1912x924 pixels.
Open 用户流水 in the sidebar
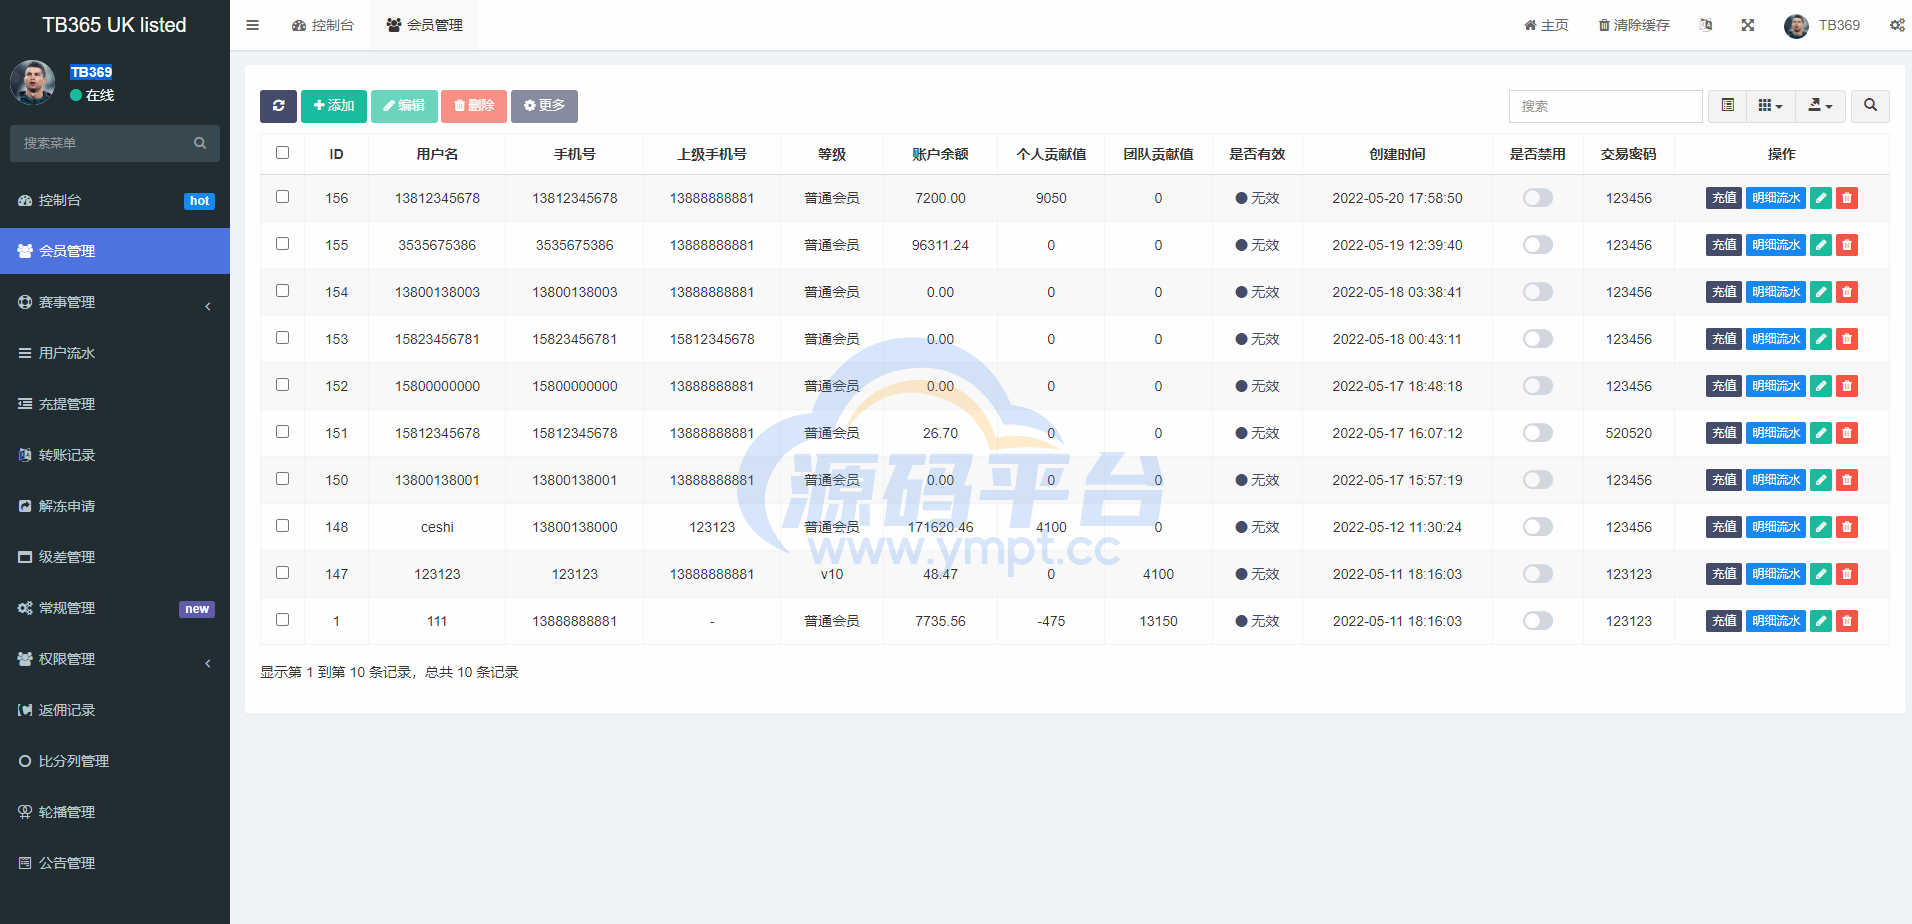(x=115, y=353)
